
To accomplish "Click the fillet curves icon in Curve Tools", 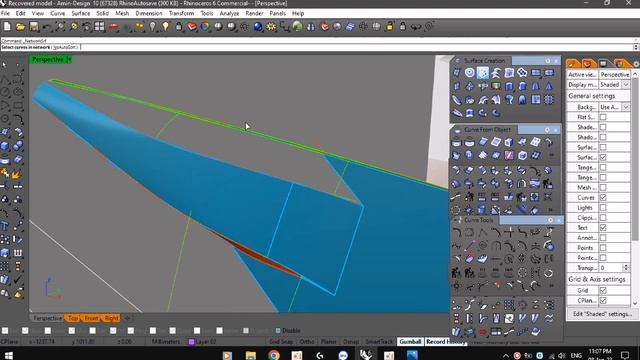I will [457, 233].
